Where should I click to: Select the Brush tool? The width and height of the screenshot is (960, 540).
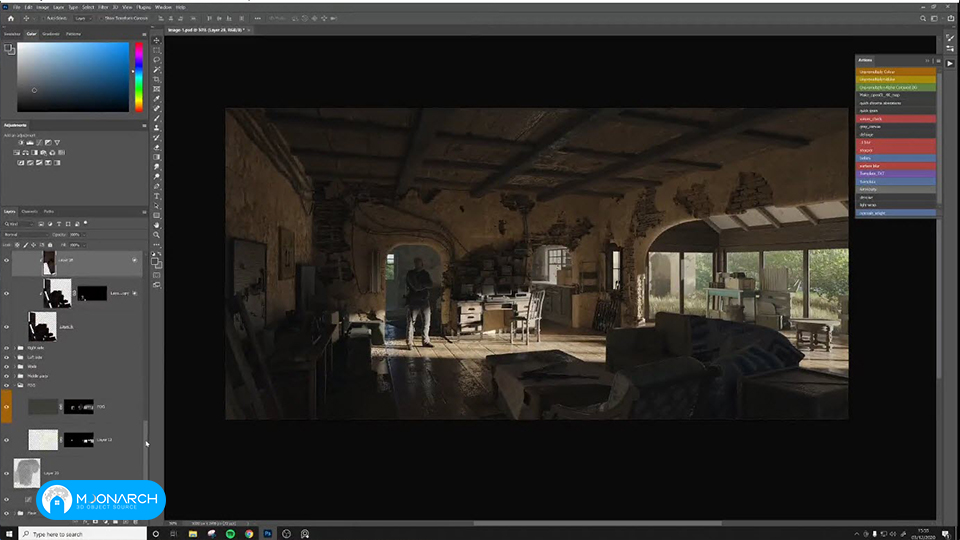coord(157,118)
